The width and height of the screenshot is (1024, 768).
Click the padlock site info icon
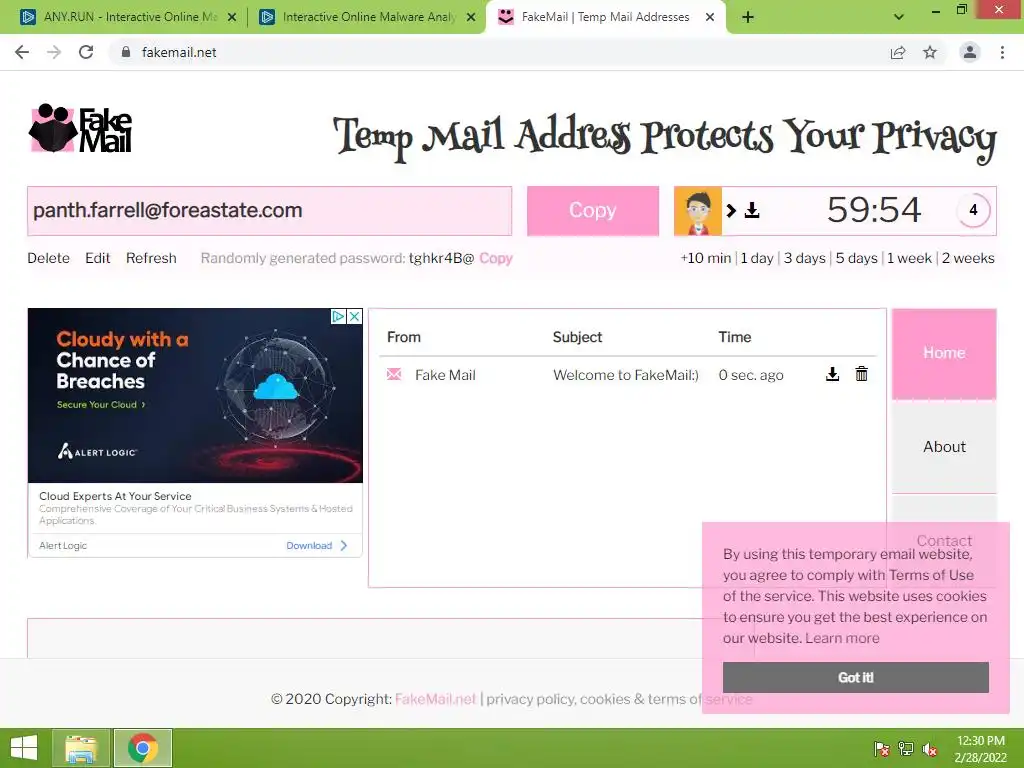coord(126,52)
